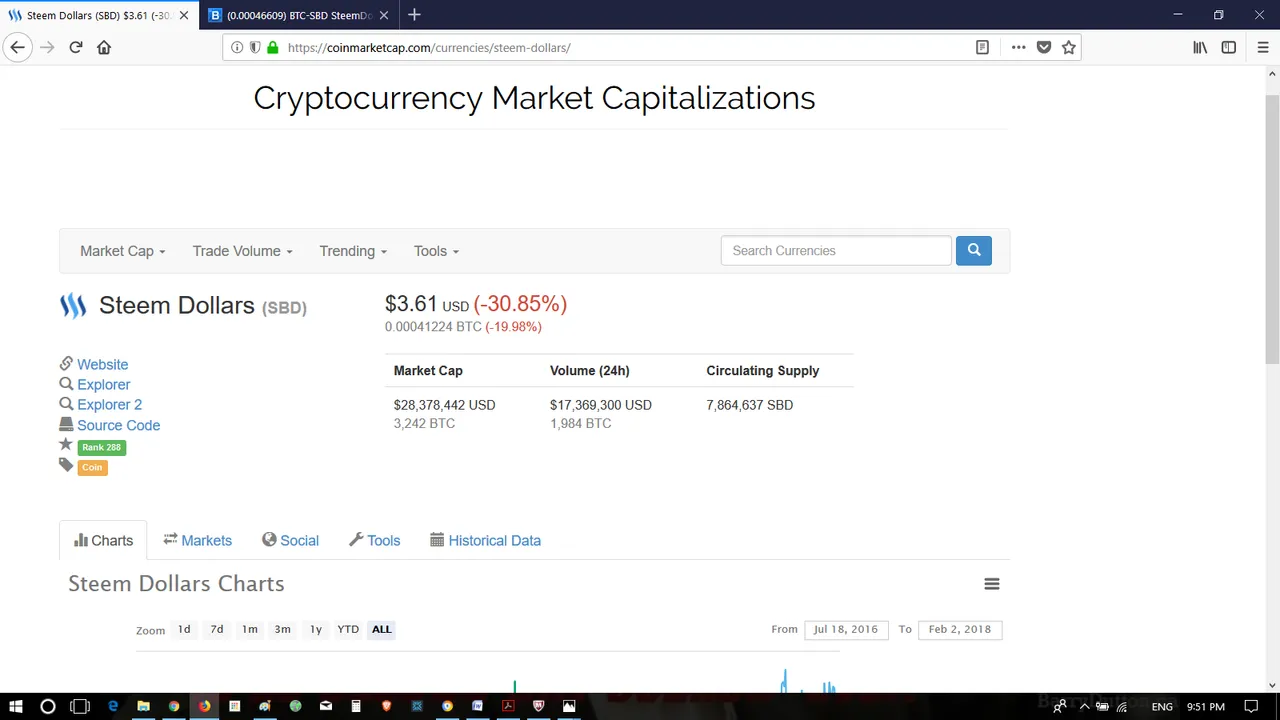
Task: Set chart zoom to 1y
Action: [316, 629]
